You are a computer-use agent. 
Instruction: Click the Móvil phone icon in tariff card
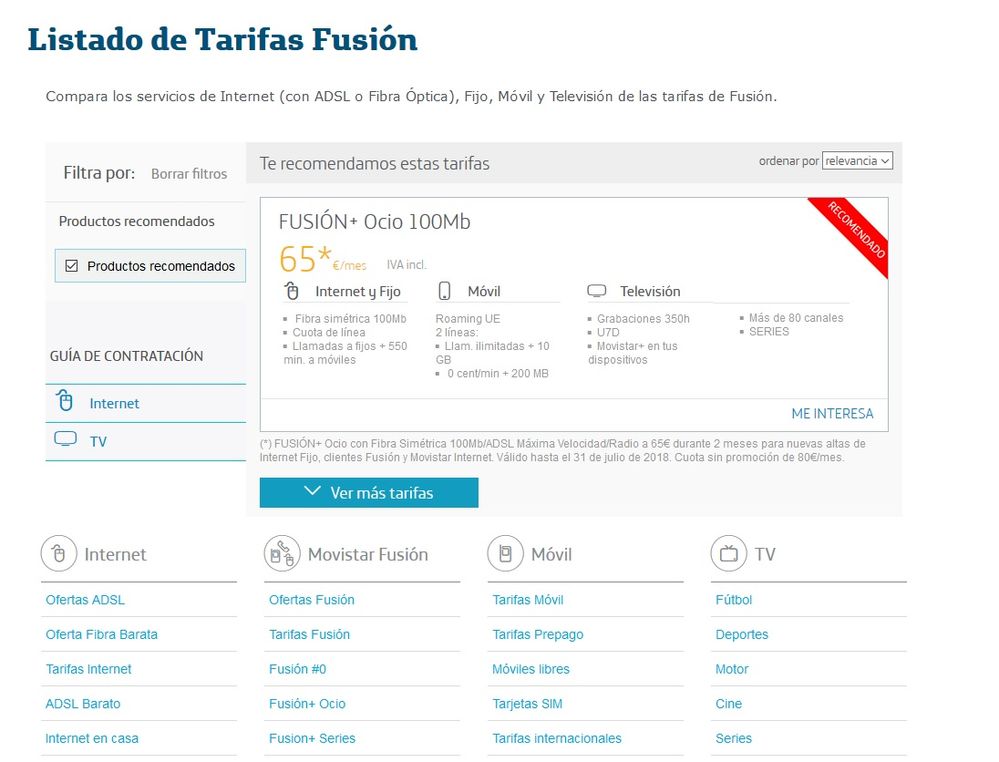(445, 291)
